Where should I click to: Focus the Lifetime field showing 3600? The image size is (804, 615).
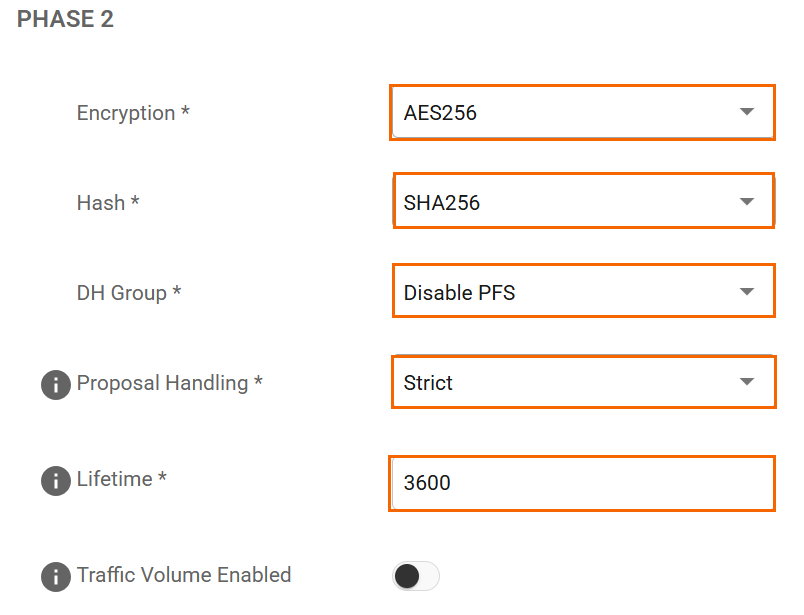click(580, 483)
